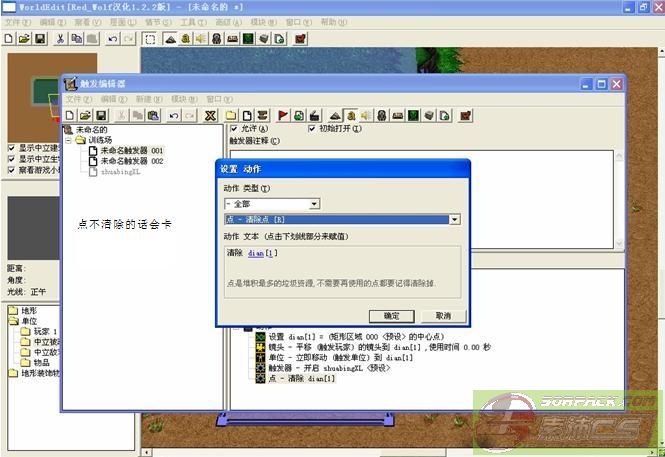Click the undo arrow in WorldEdit main toolbar
The image size is (665, 457).
click(112, 38)
